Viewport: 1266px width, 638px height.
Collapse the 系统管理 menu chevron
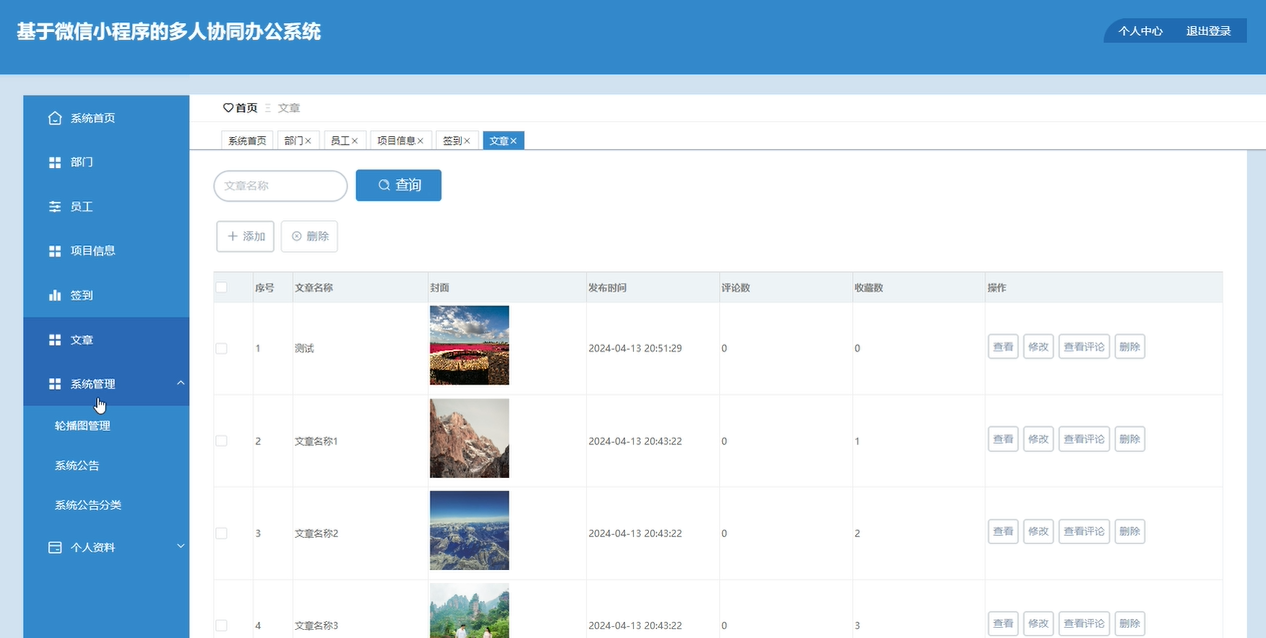pyautogui.click(x=180, y=383)
